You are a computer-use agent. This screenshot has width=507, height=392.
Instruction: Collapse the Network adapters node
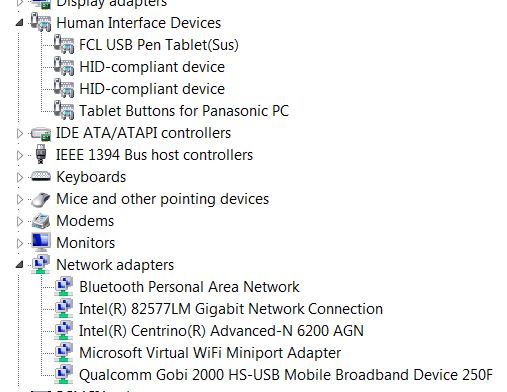pyautogui.click(x=20, y=265)
